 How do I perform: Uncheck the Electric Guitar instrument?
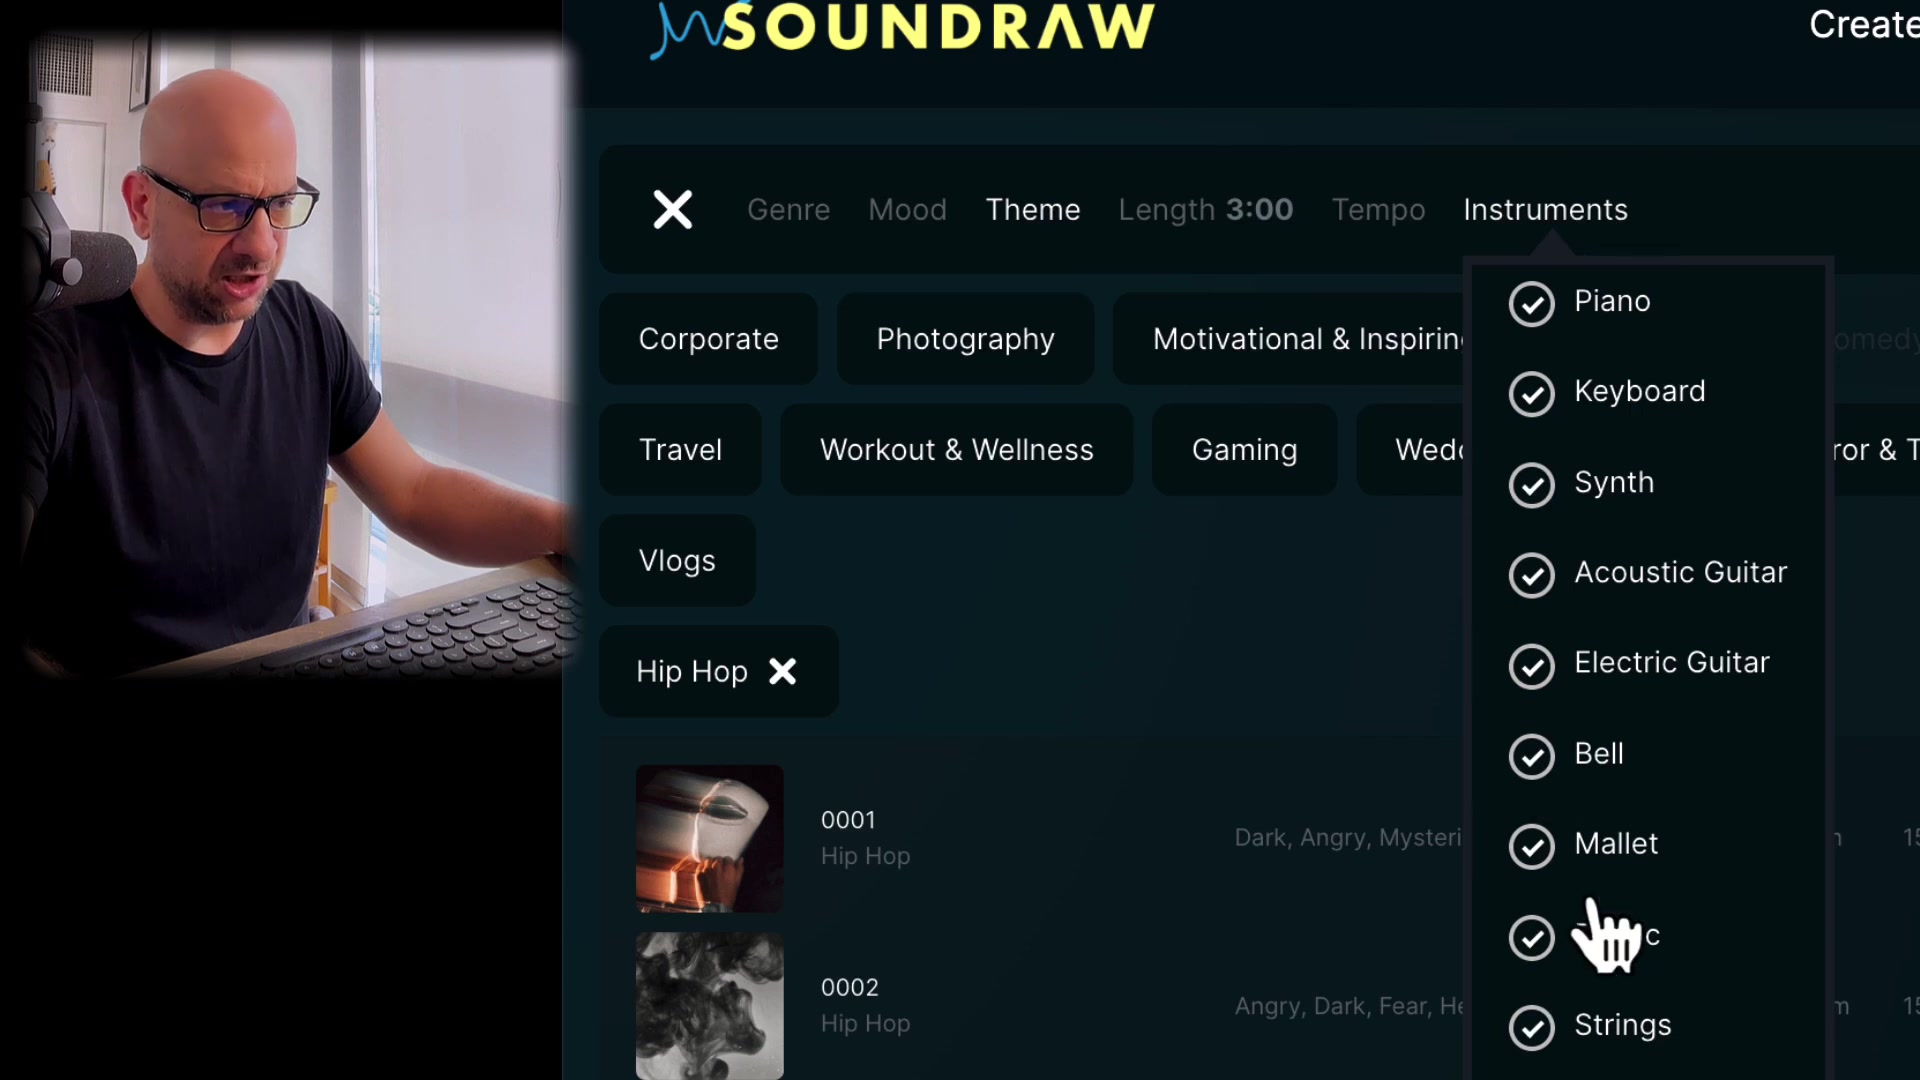(1531, 666)
